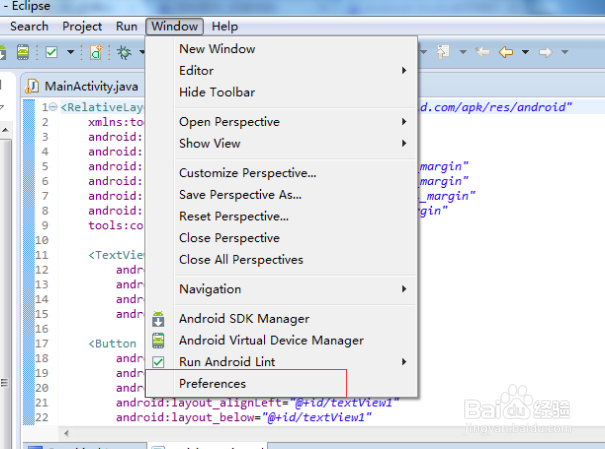Click the Forward navigation arrow
The width and height of the screenshot is (605, 449).
coord(545,52)
